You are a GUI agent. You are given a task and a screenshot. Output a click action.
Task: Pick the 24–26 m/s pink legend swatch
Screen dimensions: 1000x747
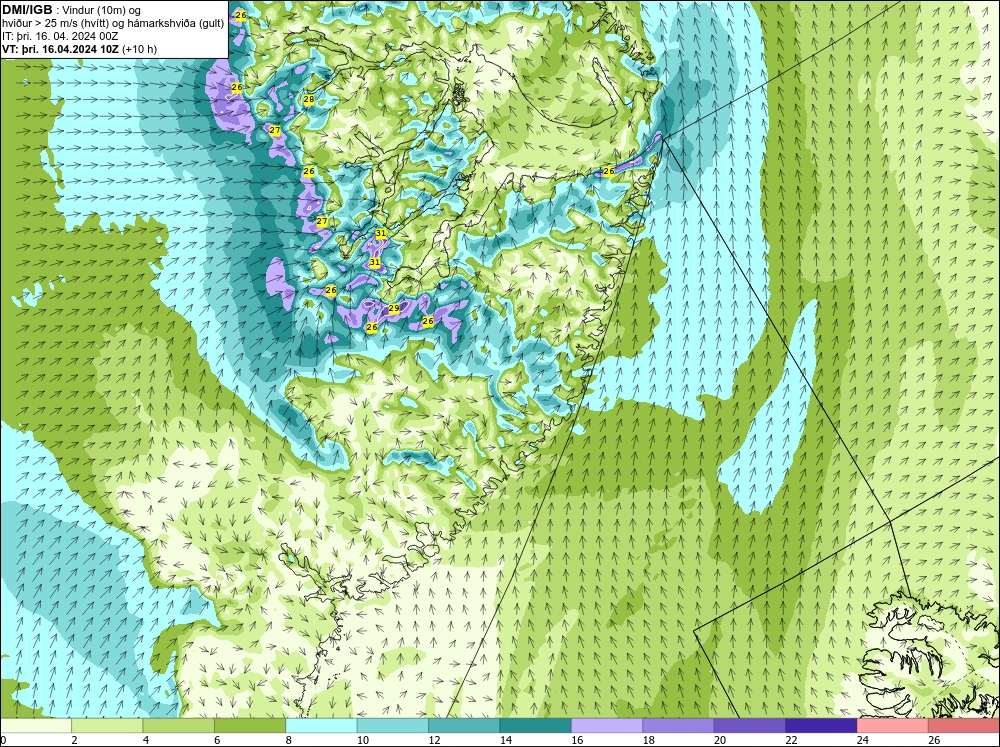click(893, 725)
